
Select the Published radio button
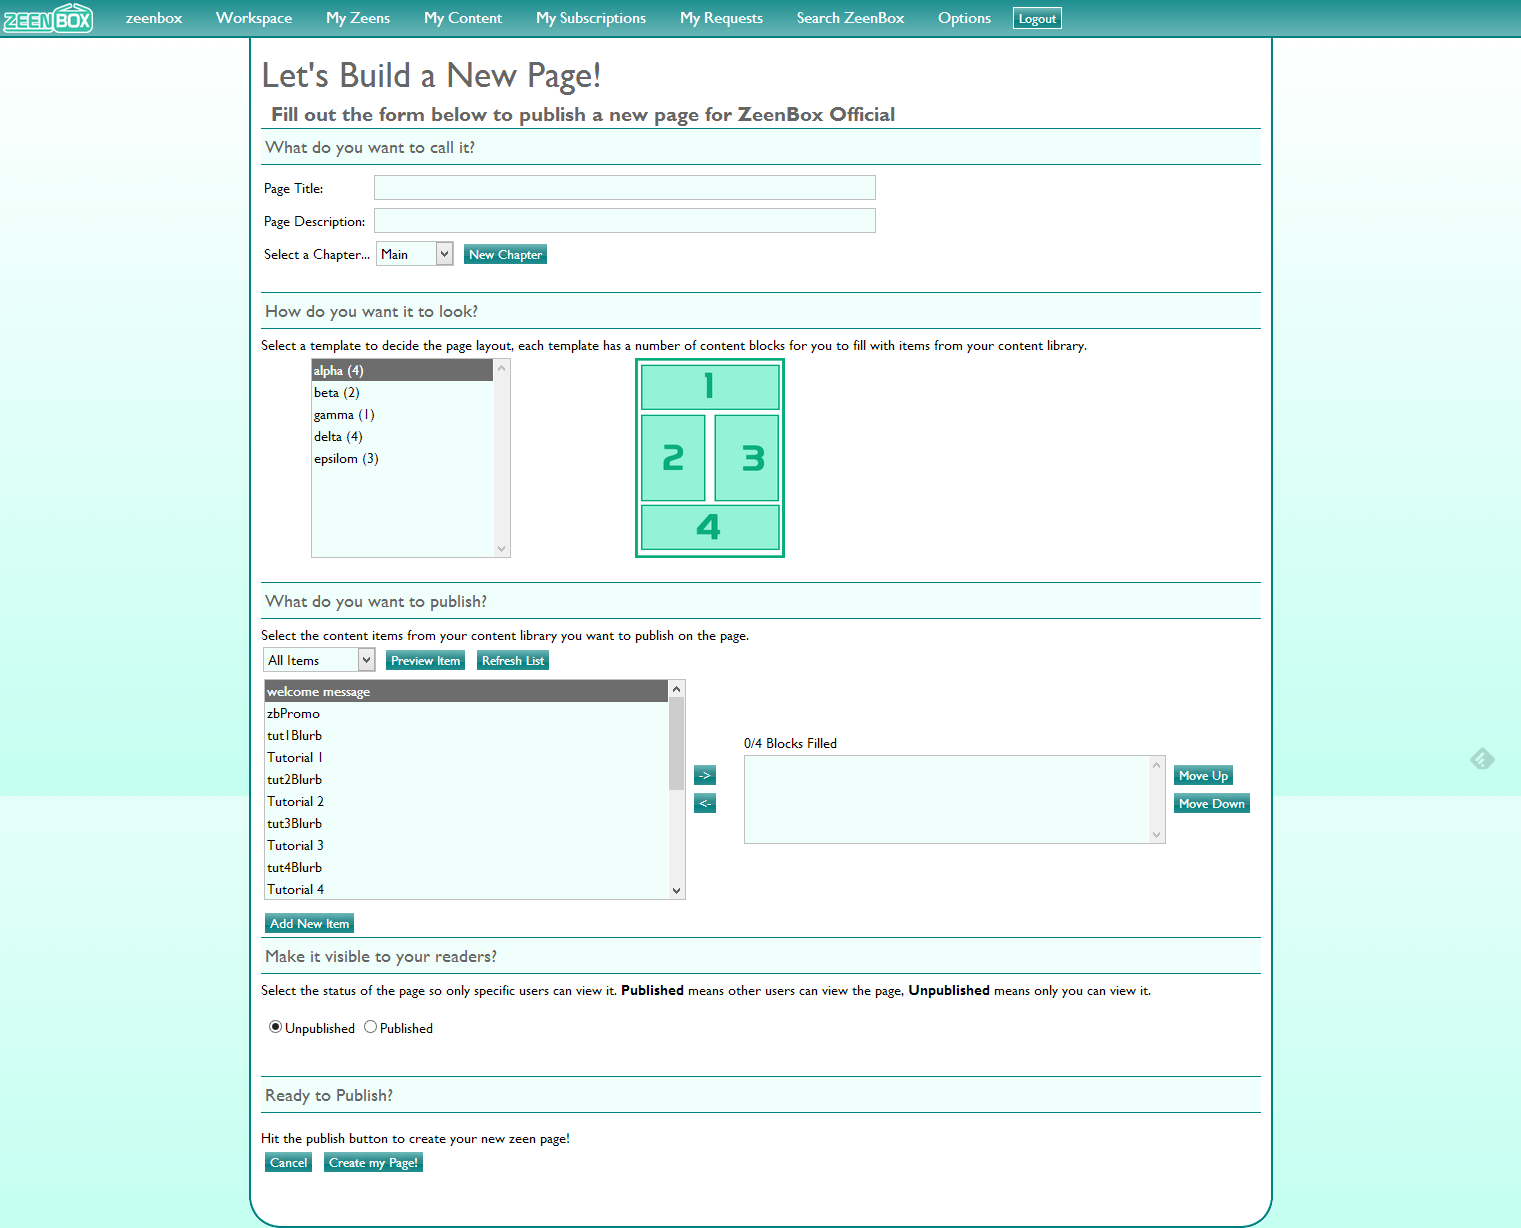pyautogui.click(x=370, y=1027)
